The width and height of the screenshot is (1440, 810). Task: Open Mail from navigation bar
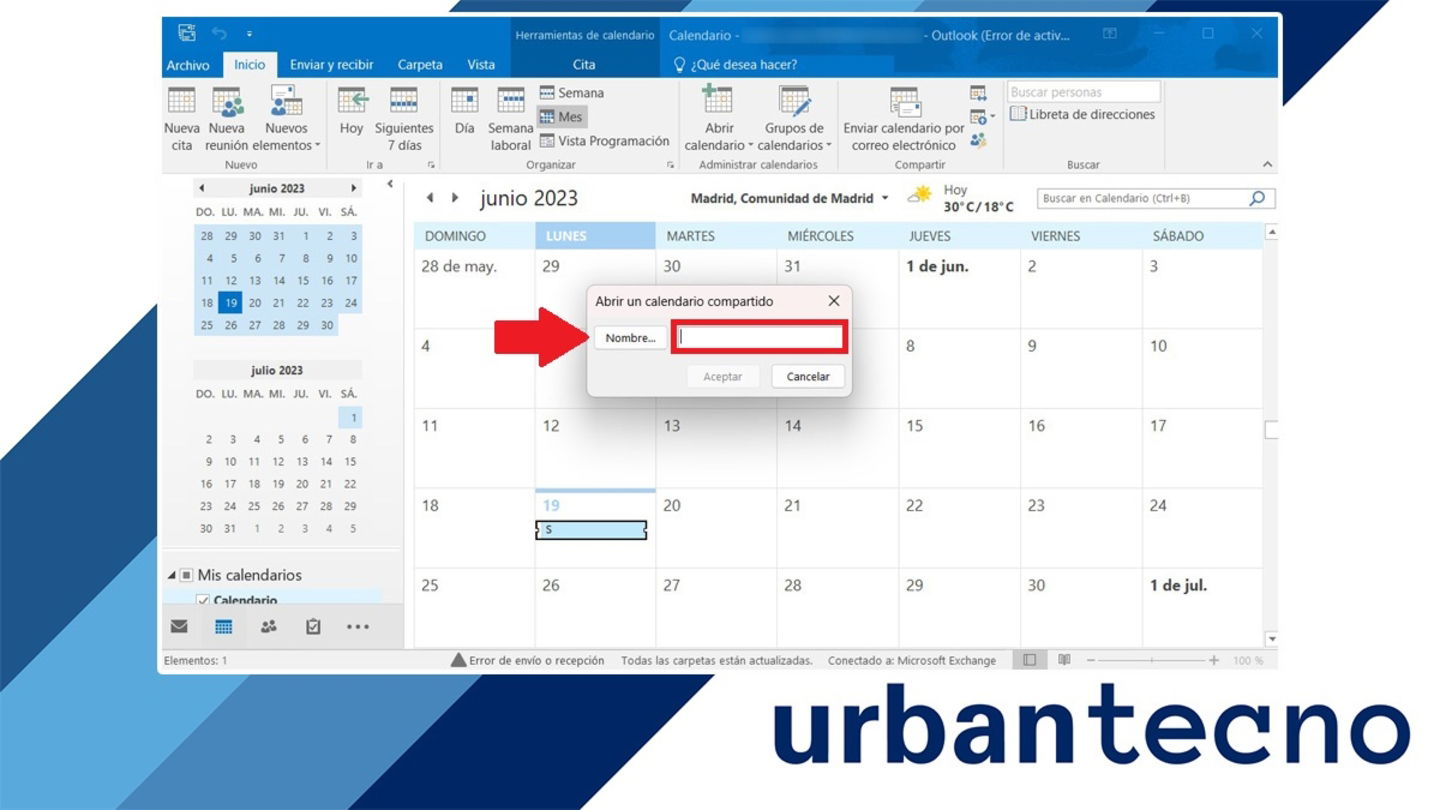(179, 627)
